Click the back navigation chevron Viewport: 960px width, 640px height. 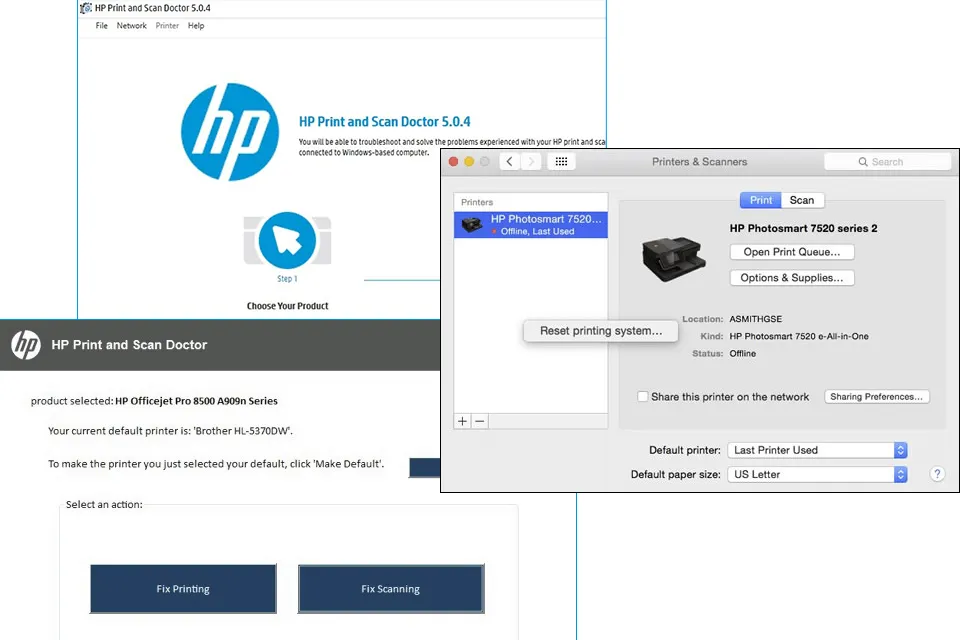[x=509, y=161]
